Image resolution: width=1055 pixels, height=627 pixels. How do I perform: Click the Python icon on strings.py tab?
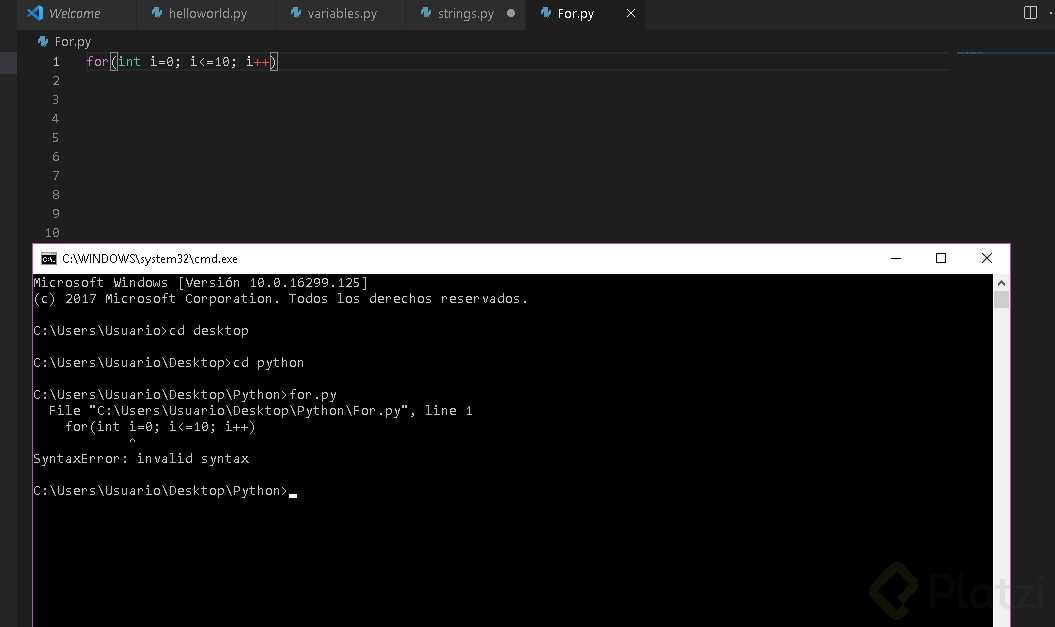426,13
